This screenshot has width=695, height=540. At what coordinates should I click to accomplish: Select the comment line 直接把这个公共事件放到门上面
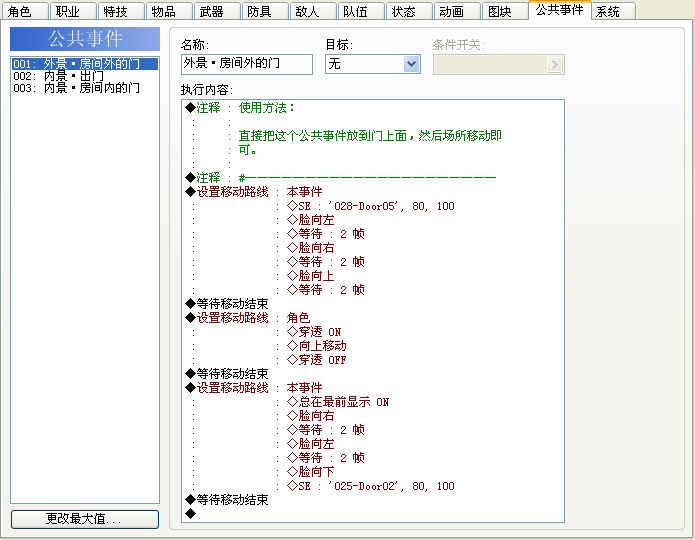372,136
